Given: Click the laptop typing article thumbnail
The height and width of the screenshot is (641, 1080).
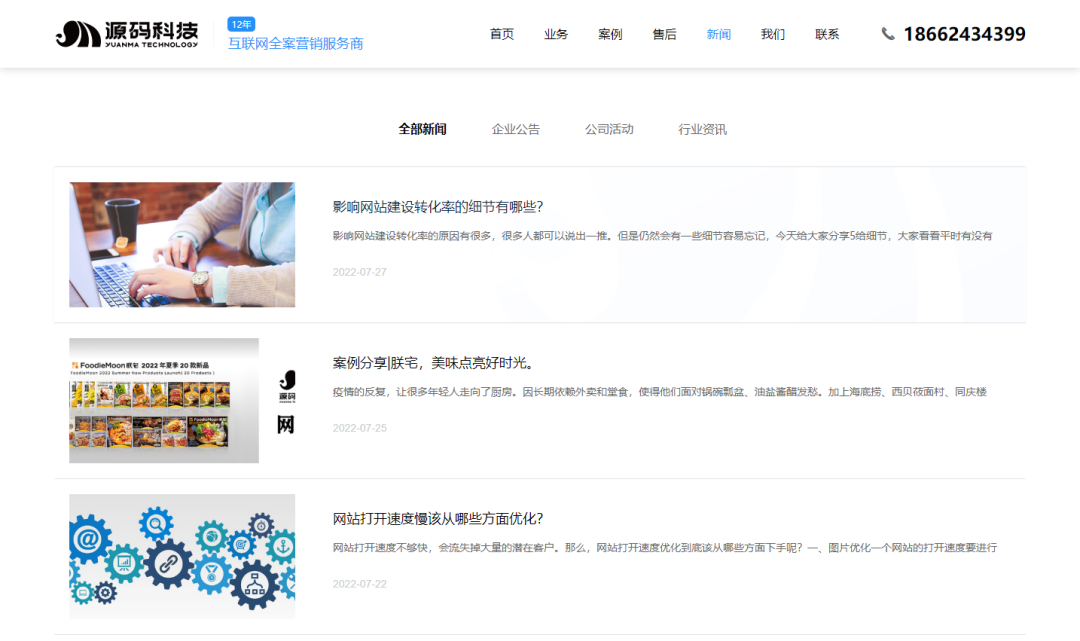Looking at the screenshot, I should [x=182, y=245].
